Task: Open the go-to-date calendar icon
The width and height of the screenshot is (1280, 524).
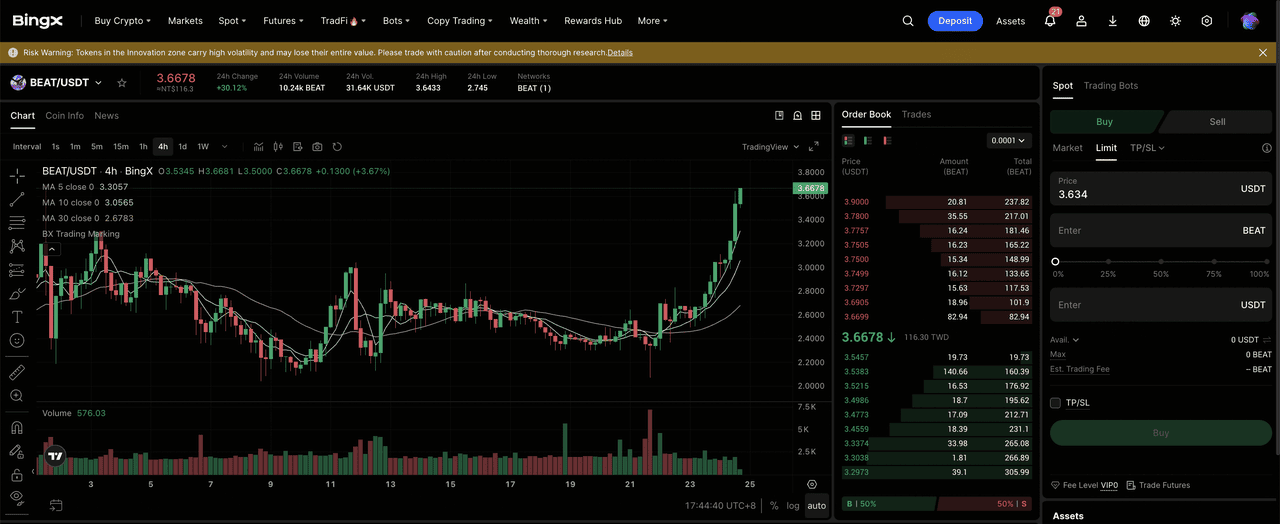Action: (56, 505)
